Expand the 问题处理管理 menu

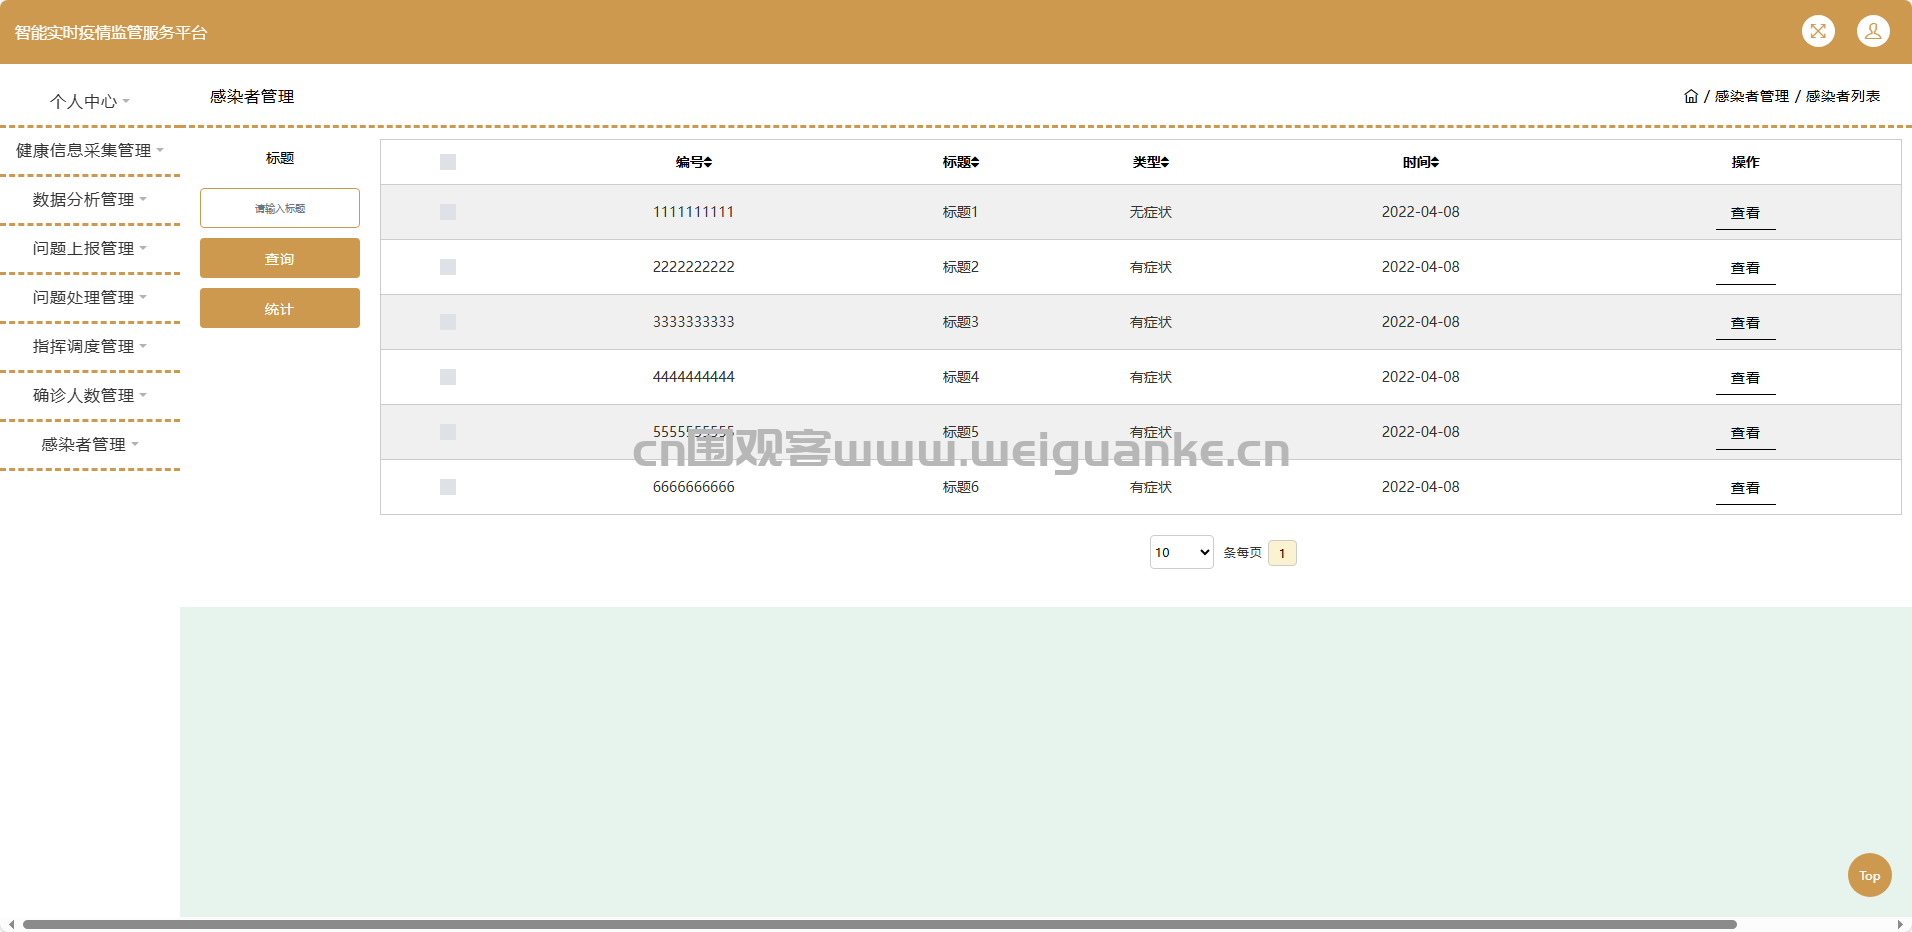coord(90,297)
